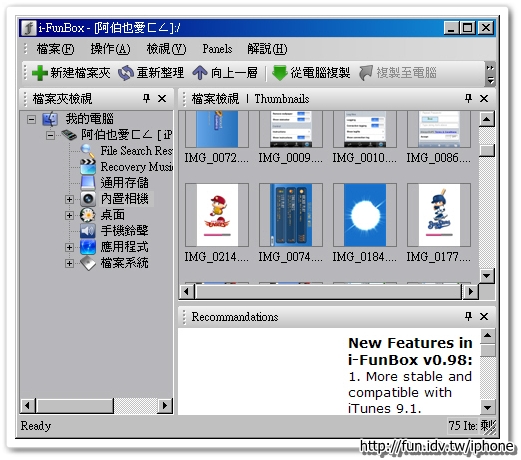521x460 pixels.
Task: Click thumbnails horizontal scroll right arrow
Action: click(470, 292)
